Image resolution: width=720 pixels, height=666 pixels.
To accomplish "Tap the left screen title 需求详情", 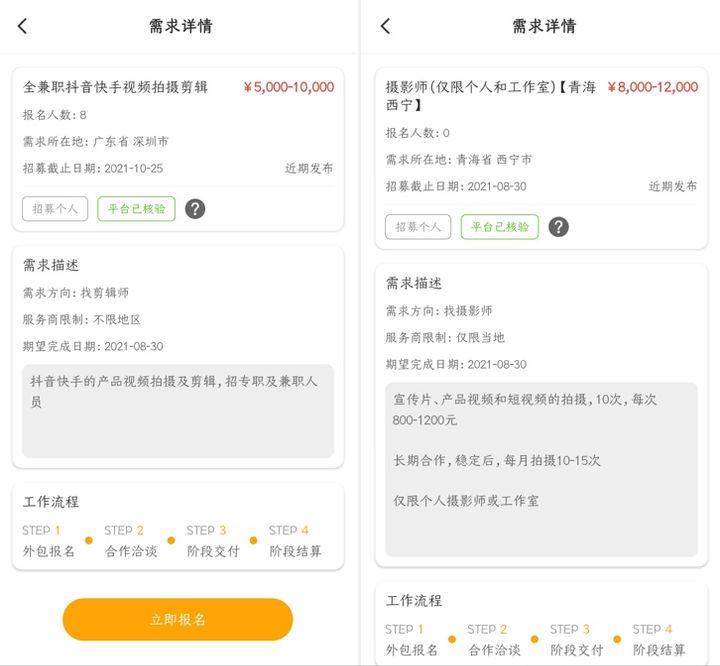I will pyautogui.click(x=181, y=26).
